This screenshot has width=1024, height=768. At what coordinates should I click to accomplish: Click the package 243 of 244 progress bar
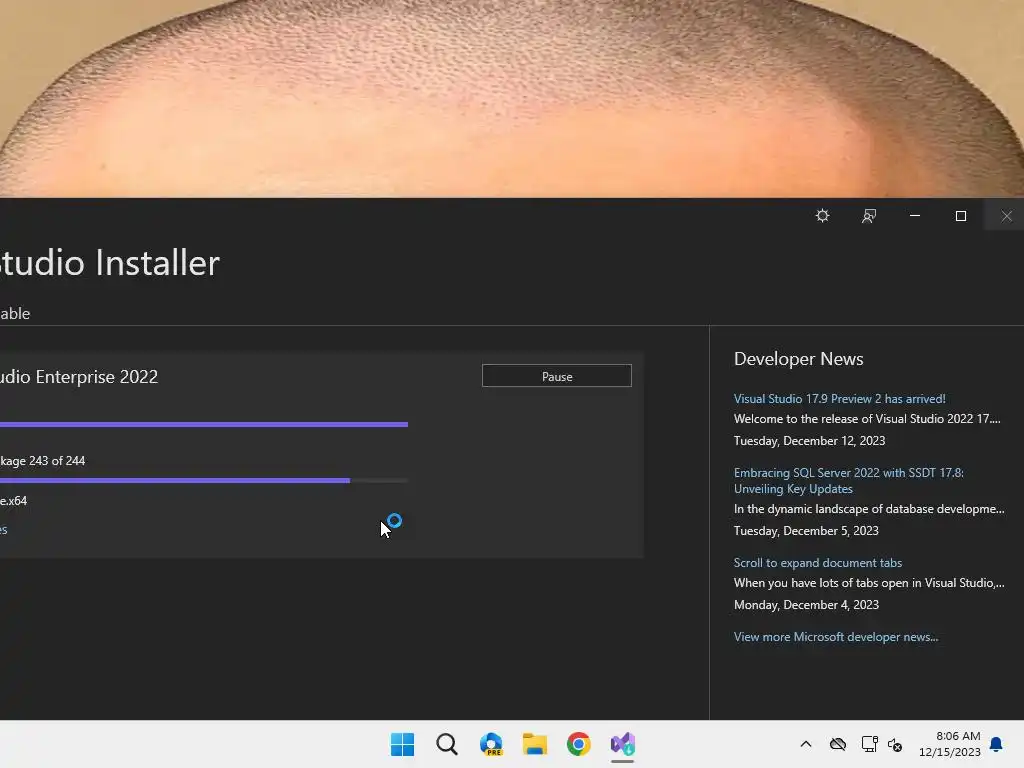pyautogui.click(x=204, y=481)
